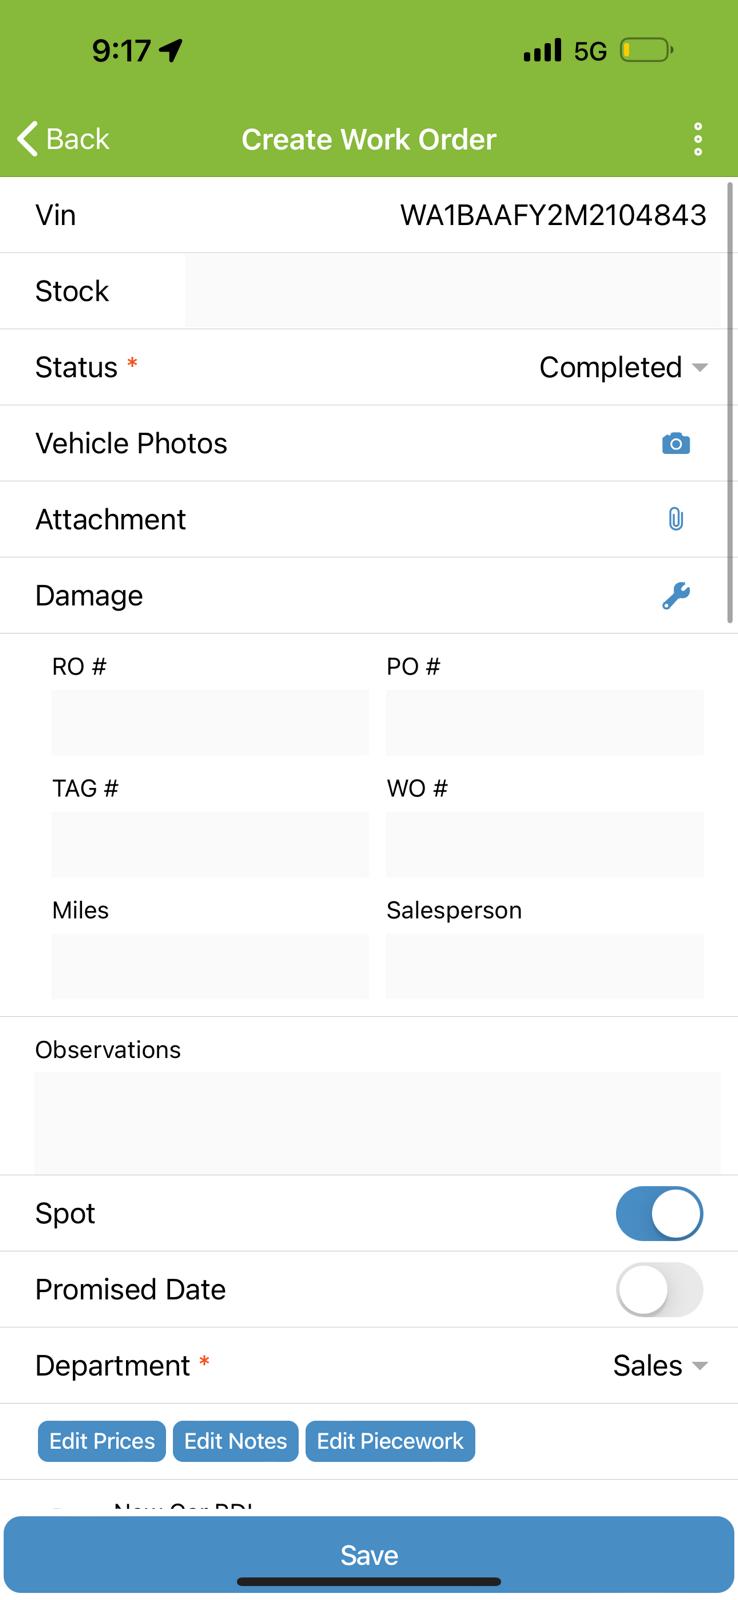Open the three-dot more options menu

click(x=698, y=139)
